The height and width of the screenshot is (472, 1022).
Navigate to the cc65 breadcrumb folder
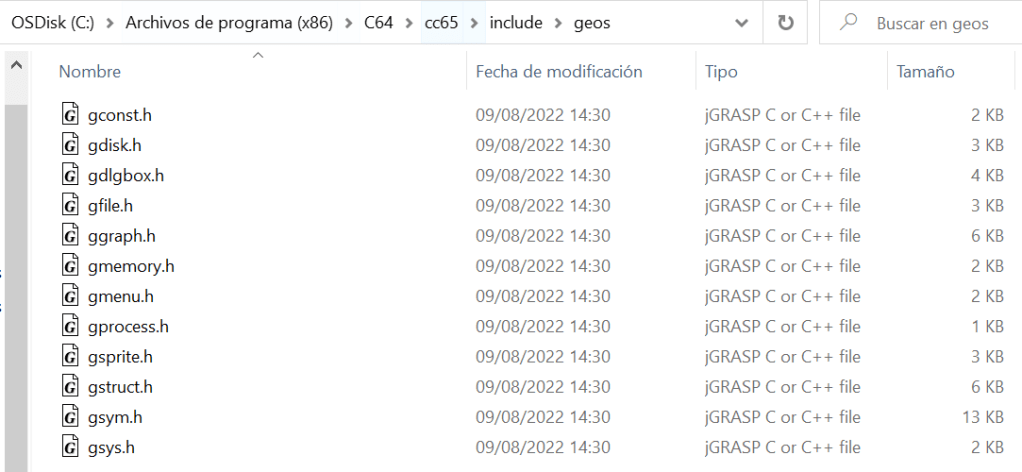441,23
